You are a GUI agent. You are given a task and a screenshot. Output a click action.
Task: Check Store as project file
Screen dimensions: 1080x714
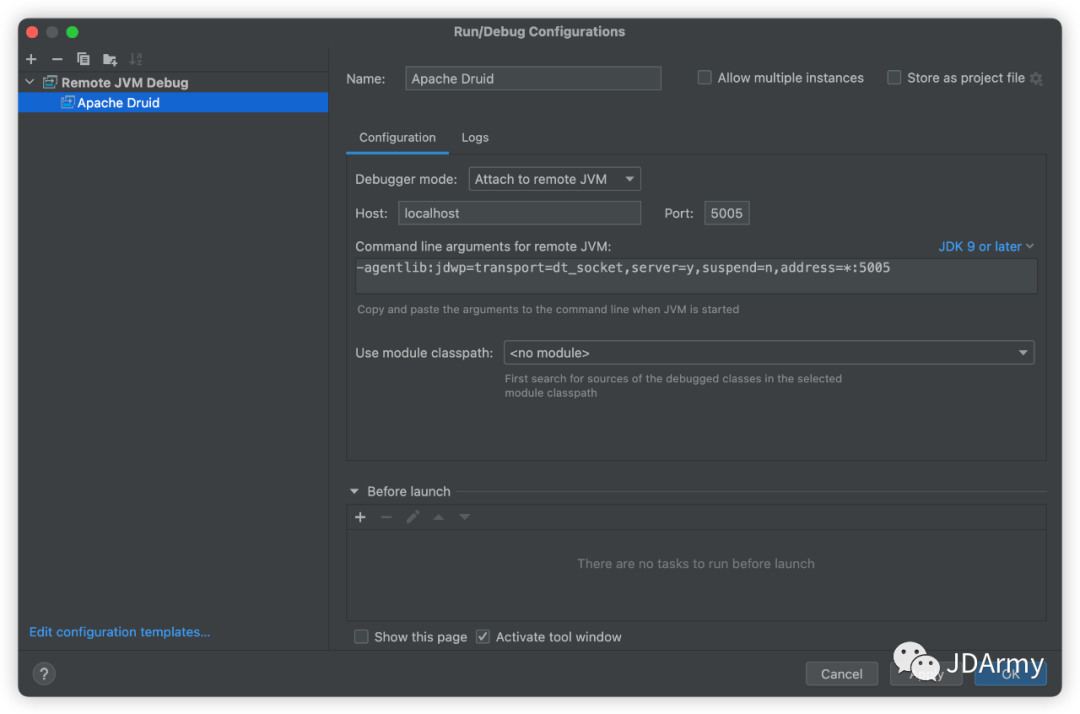(x=894, y=78)
